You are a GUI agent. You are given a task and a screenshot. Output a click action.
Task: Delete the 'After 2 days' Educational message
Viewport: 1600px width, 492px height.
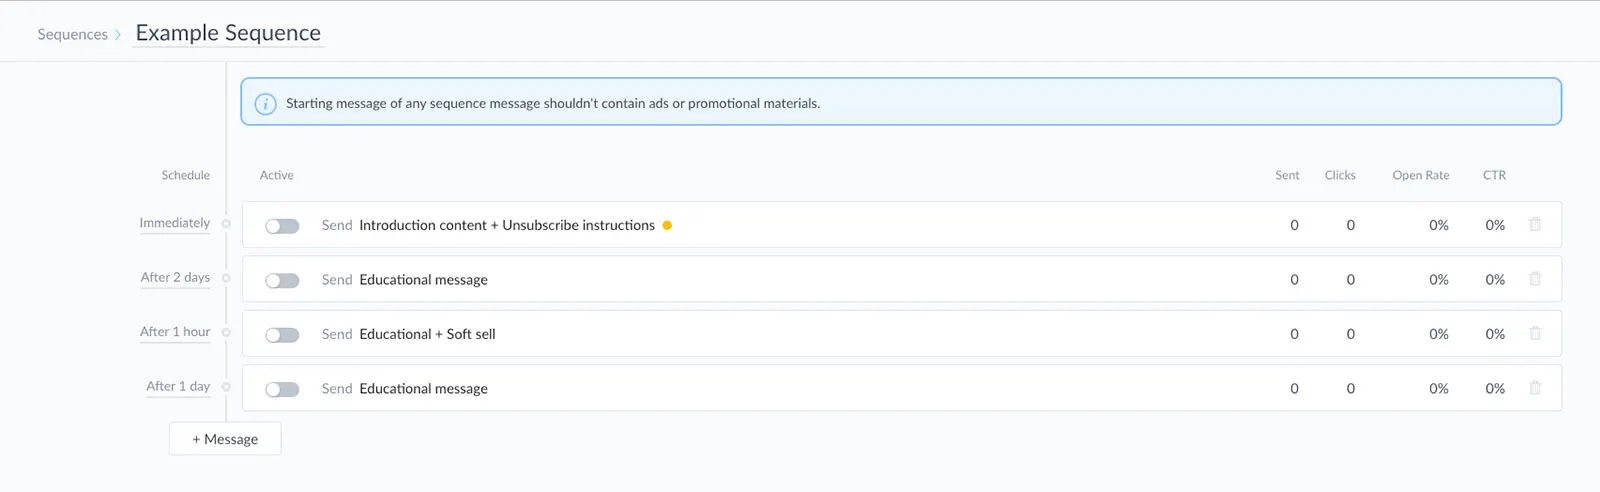tap(1535, 279)
